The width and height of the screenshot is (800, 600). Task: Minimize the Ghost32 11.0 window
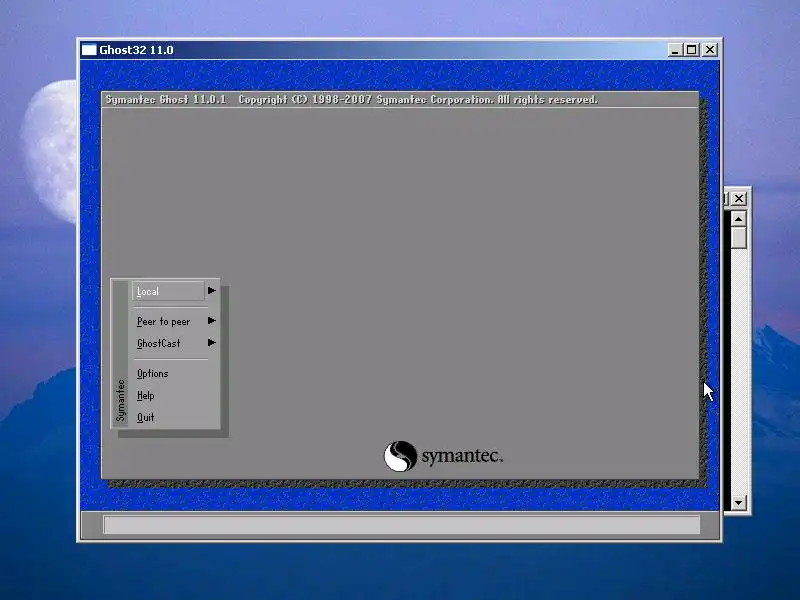tap(675, 50)
